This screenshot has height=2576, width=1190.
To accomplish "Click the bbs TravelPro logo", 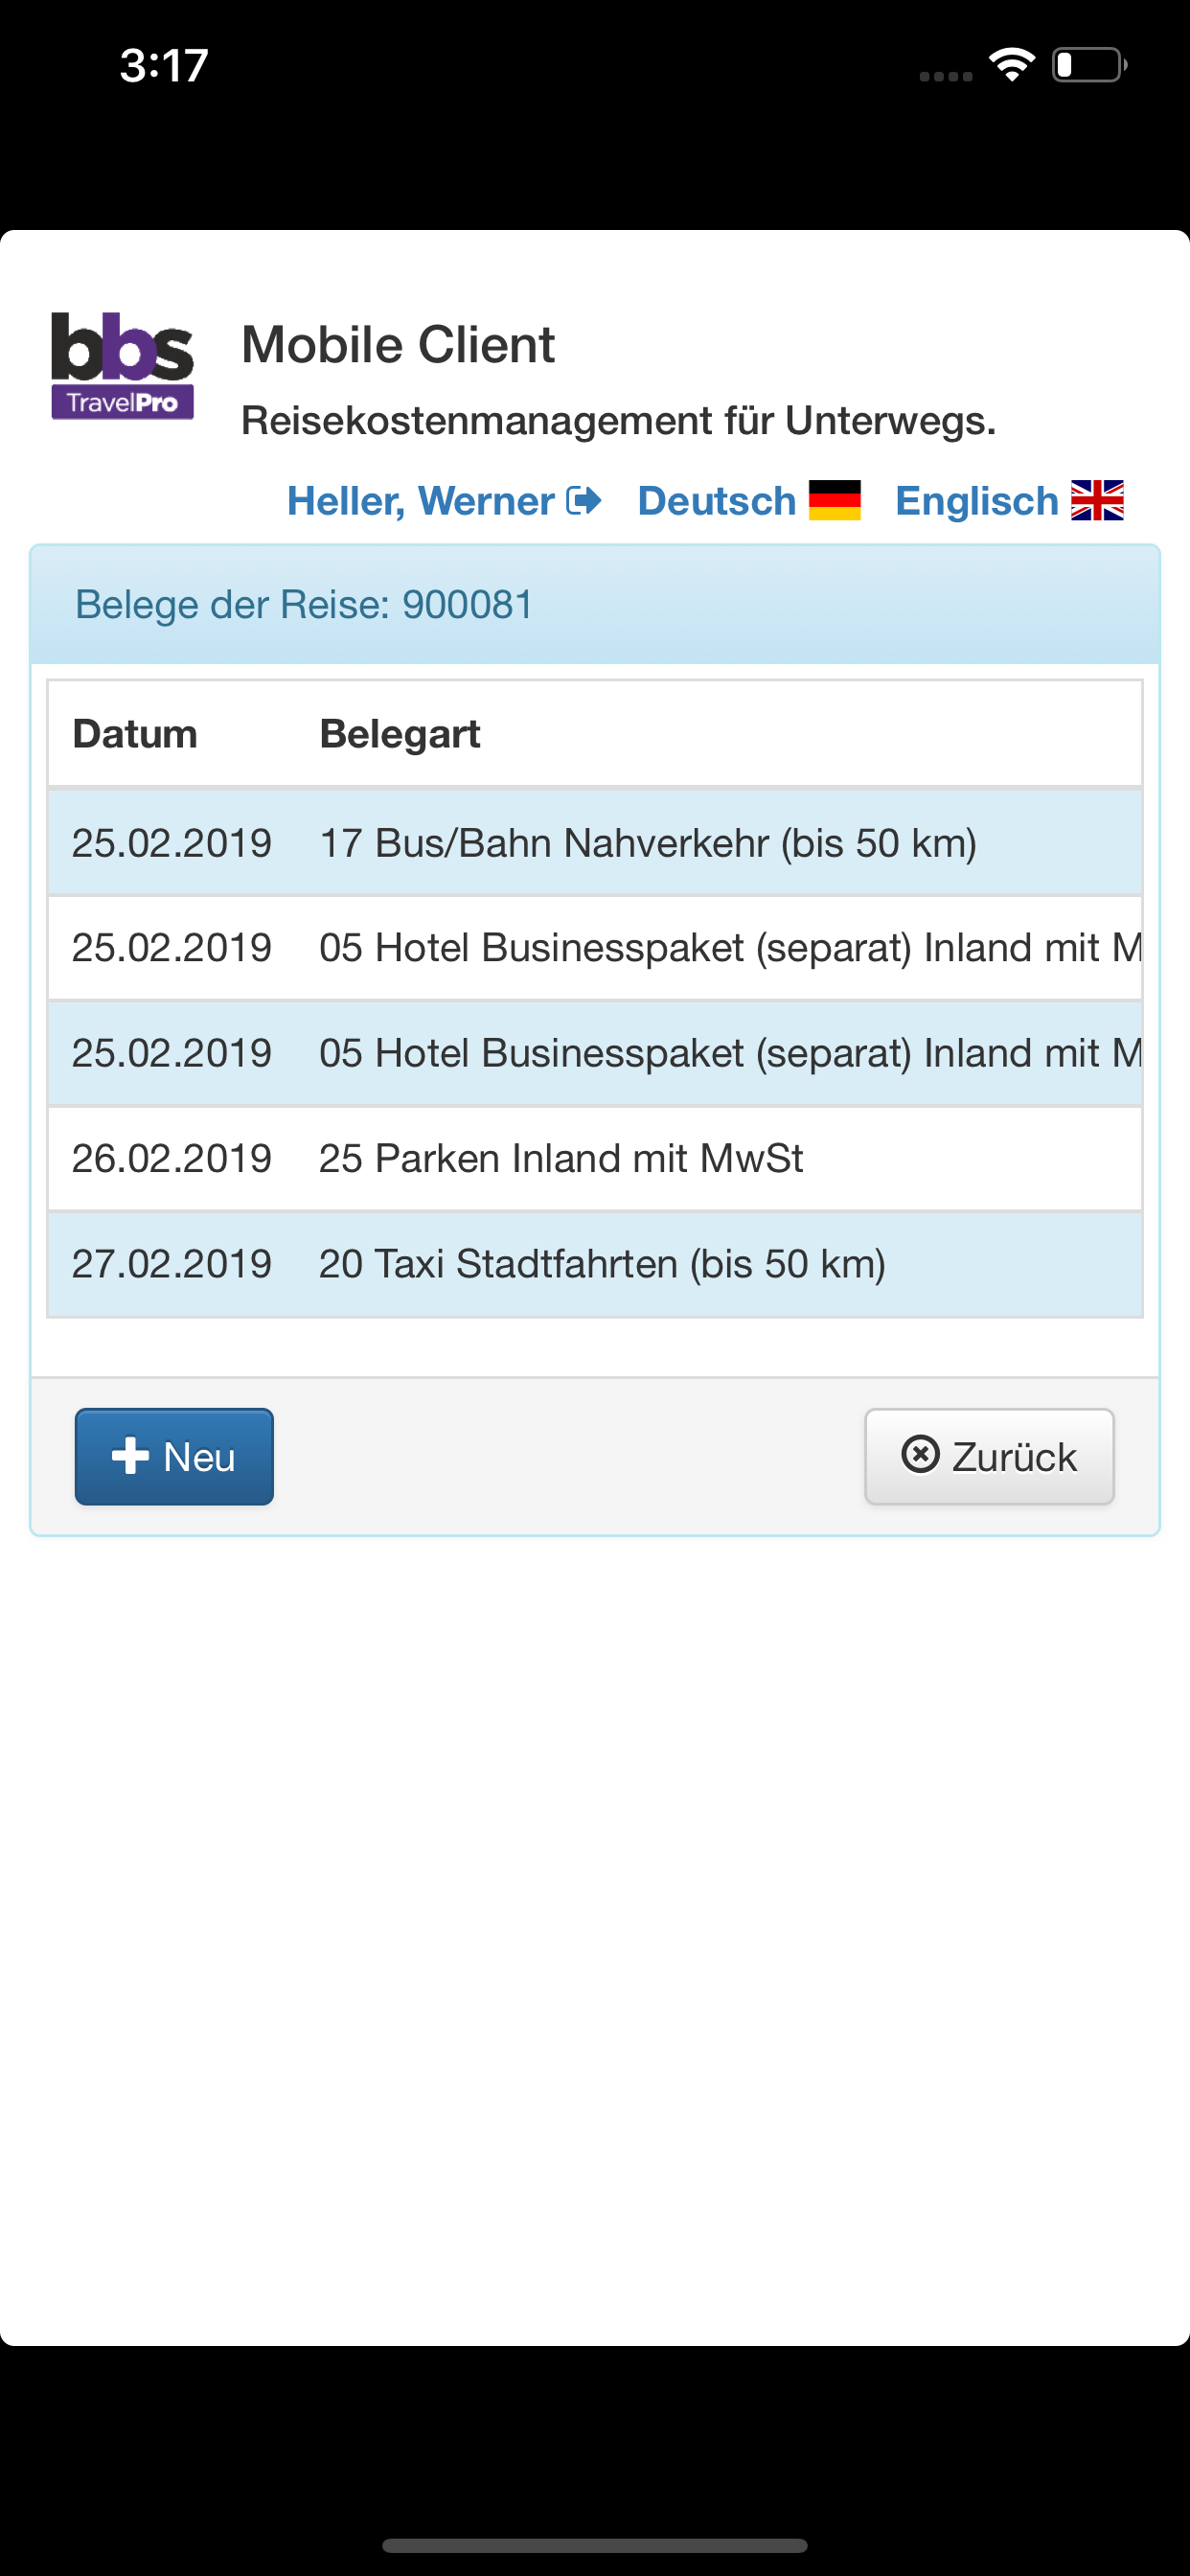I will pos(122,365).
